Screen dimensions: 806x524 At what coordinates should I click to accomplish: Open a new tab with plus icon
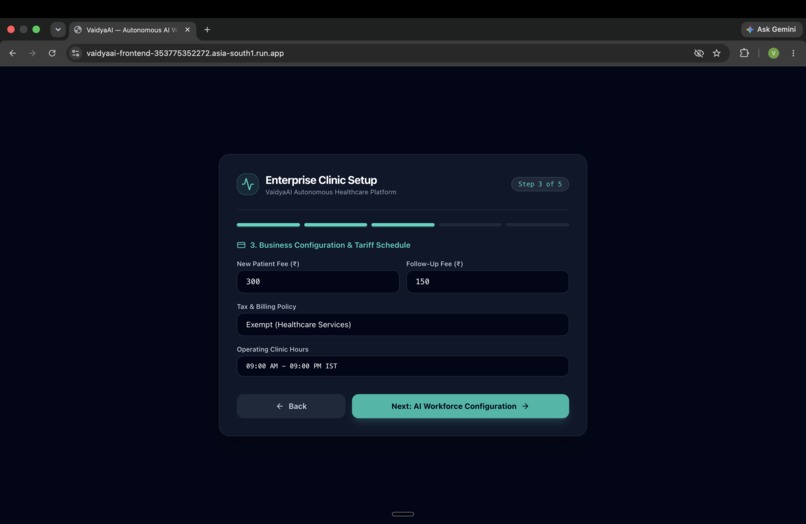click(x=207, y=29)
